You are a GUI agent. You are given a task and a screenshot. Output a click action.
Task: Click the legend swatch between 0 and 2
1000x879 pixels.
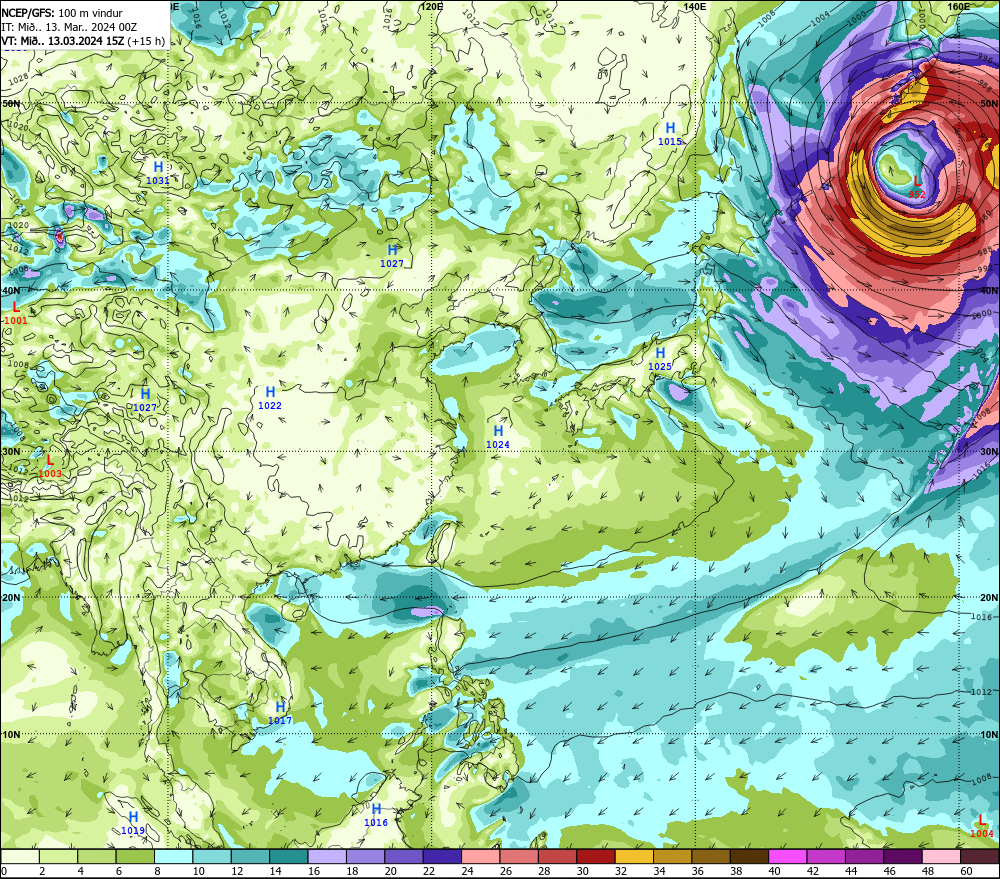click(20, 856)
